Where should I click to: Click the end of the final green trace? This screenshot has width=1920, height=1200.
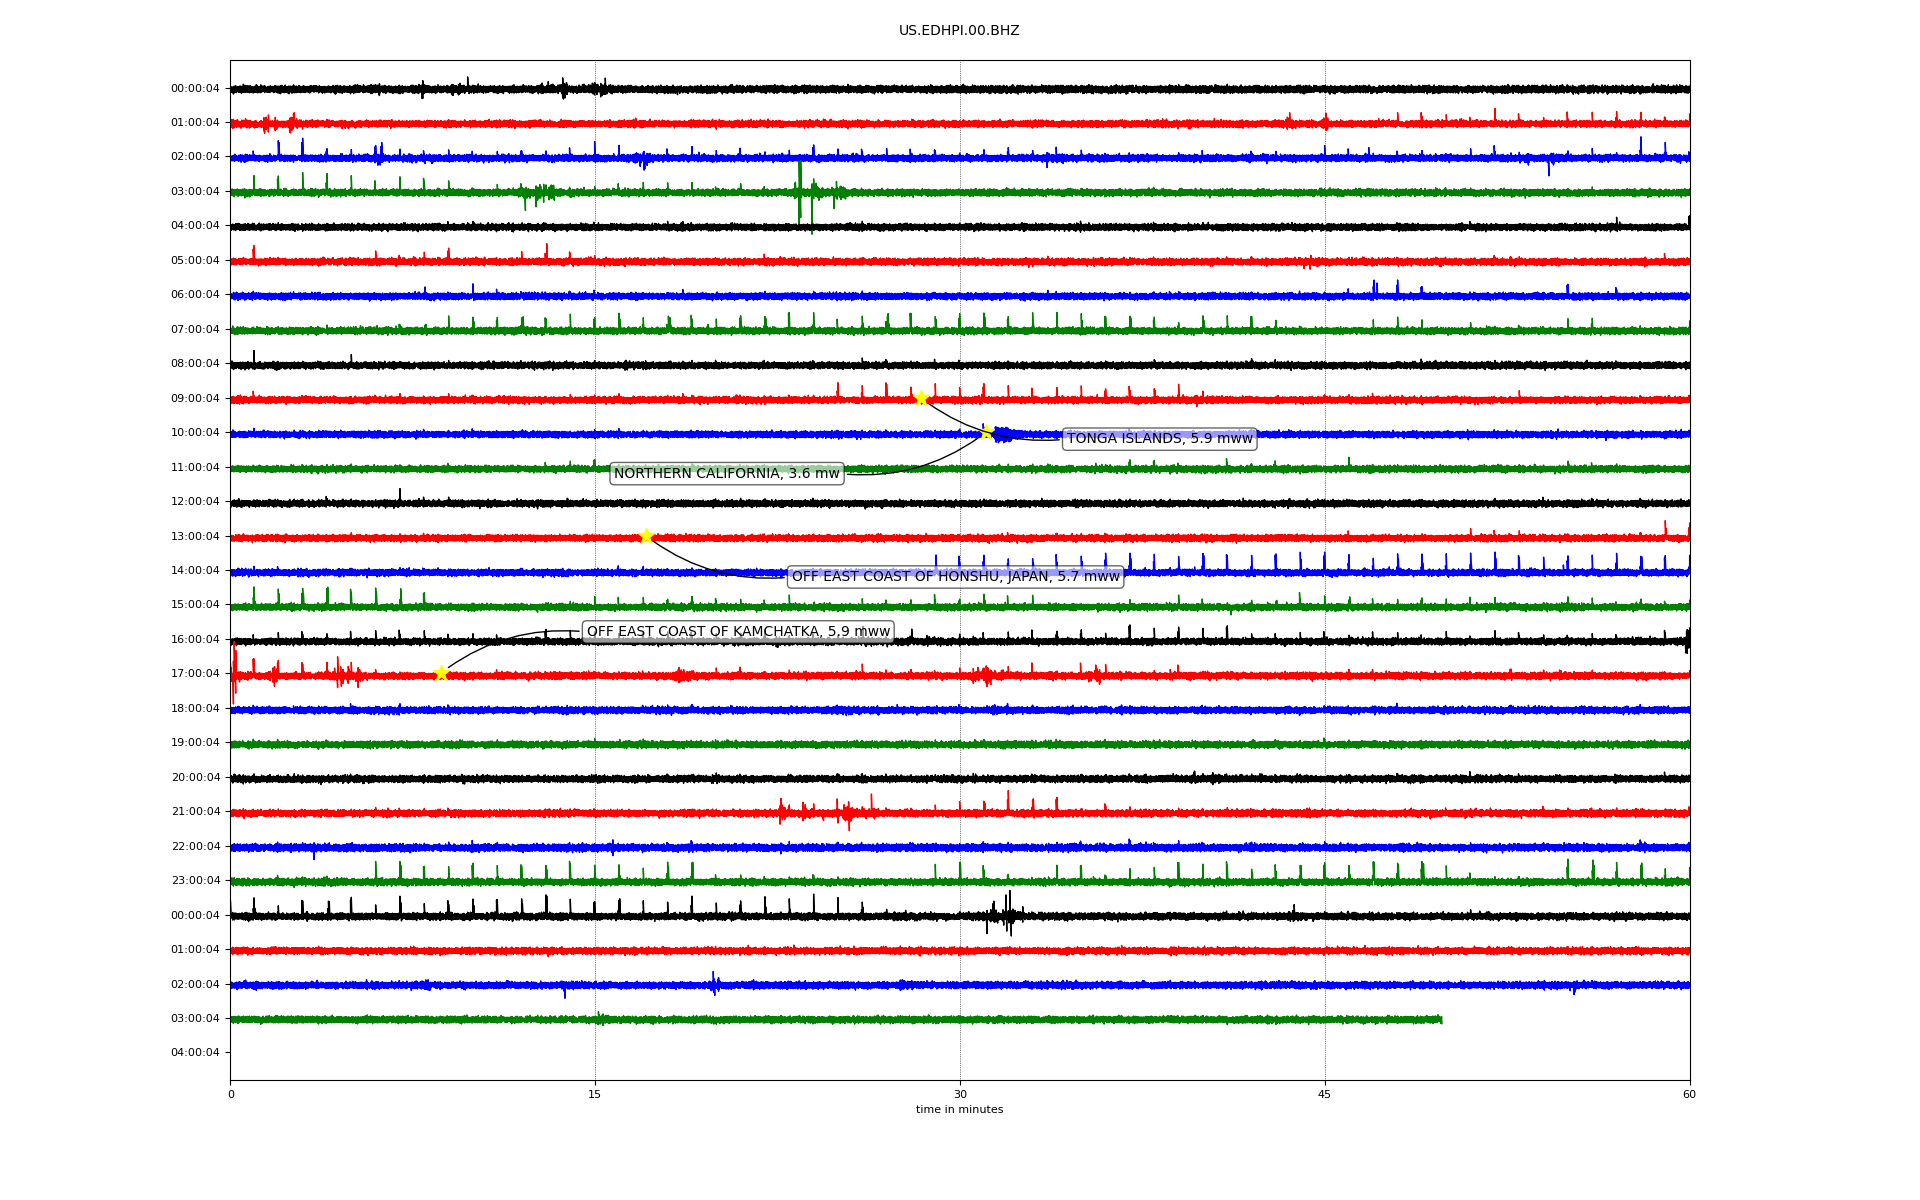(1440, 1019)
